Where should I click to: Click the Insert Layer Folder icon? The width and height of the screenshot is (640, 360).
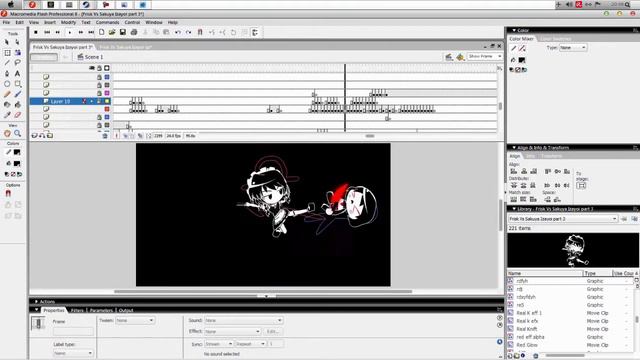pos(50,136)
